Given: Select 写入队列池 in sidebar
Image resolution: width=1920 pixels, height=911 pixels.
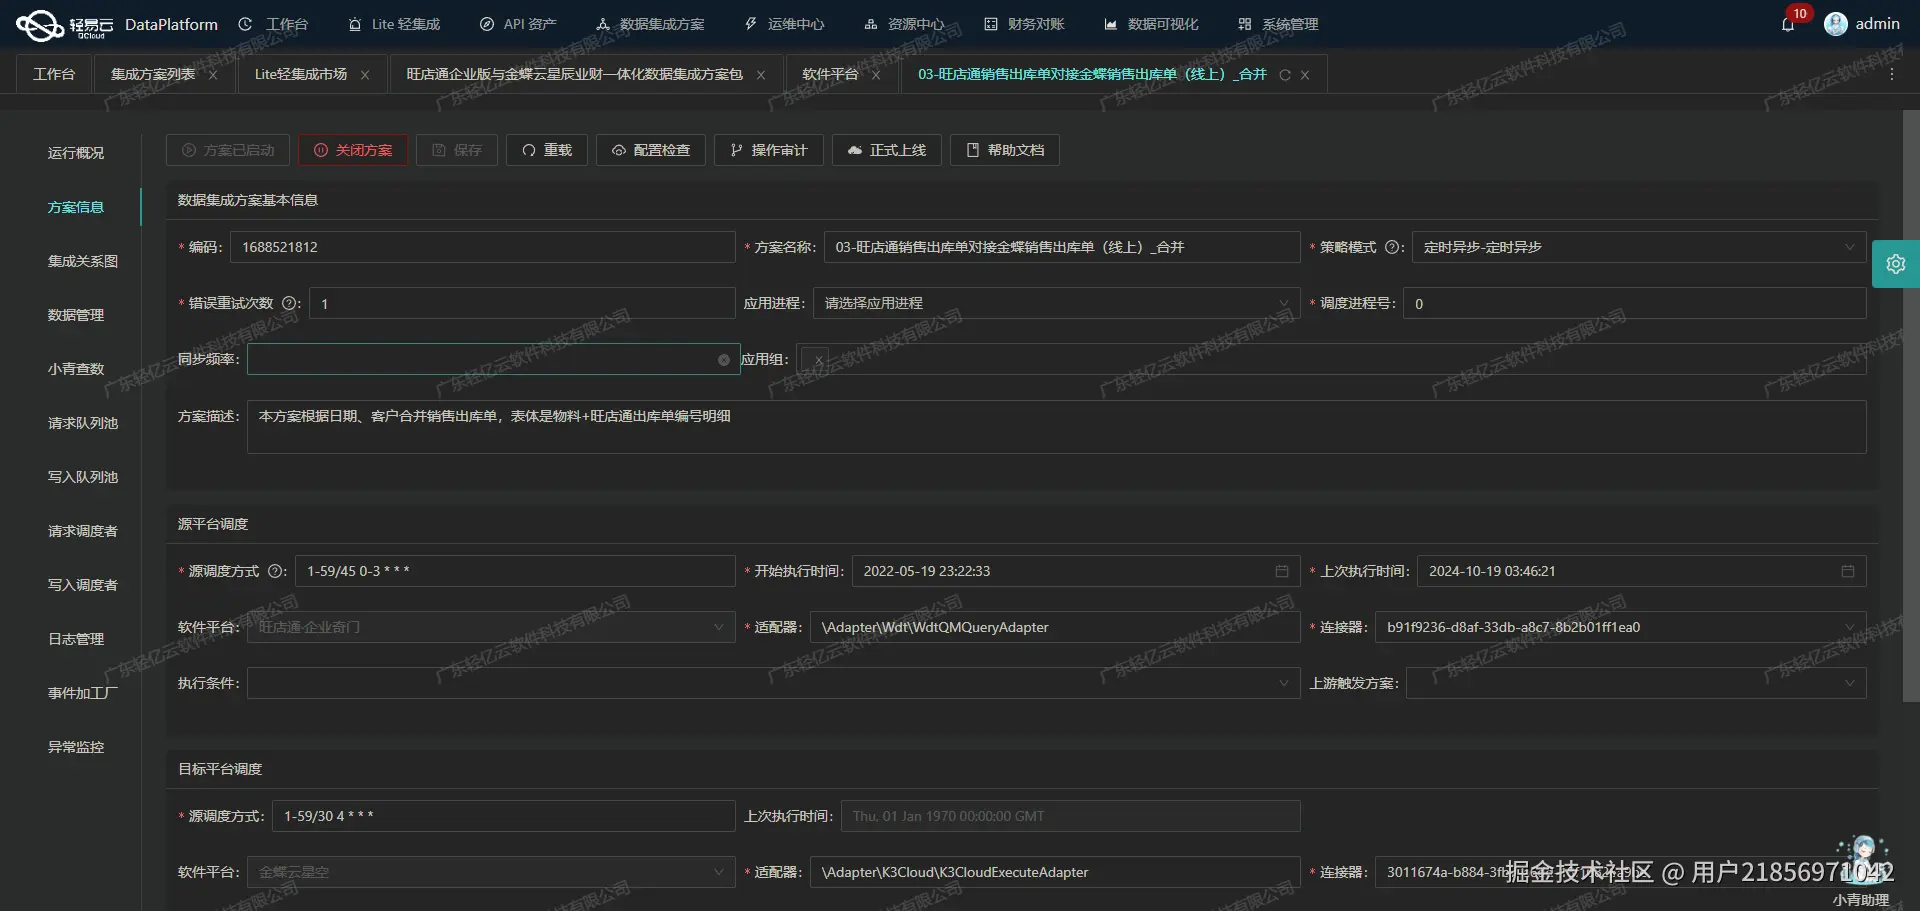Looking at the screenshot, I should pos(83,477).
